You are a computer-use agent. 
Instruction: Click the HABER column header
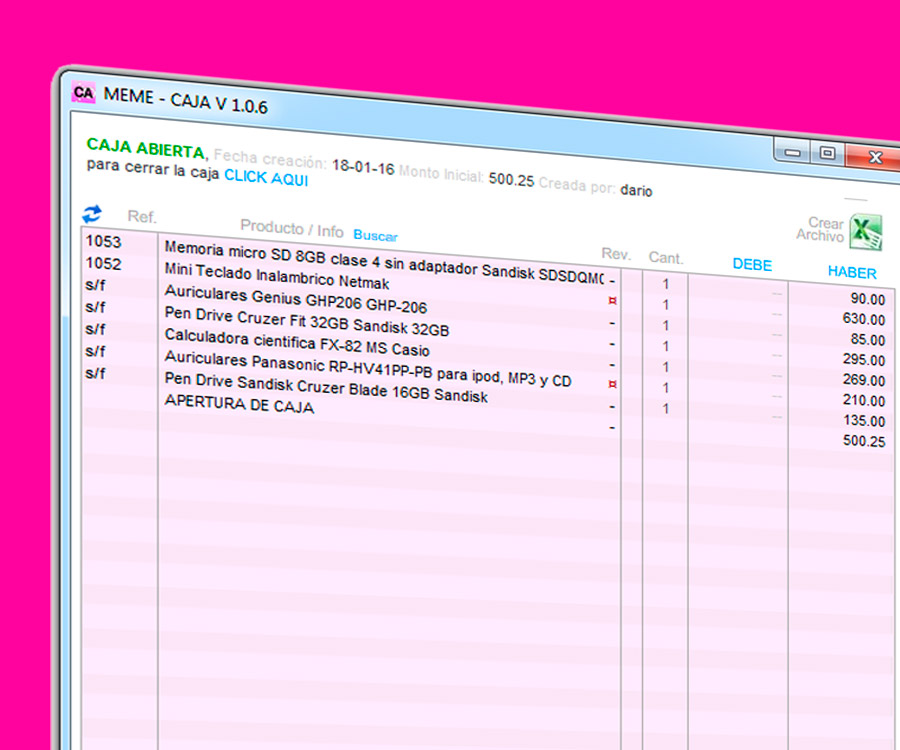(x=852, y=272)
